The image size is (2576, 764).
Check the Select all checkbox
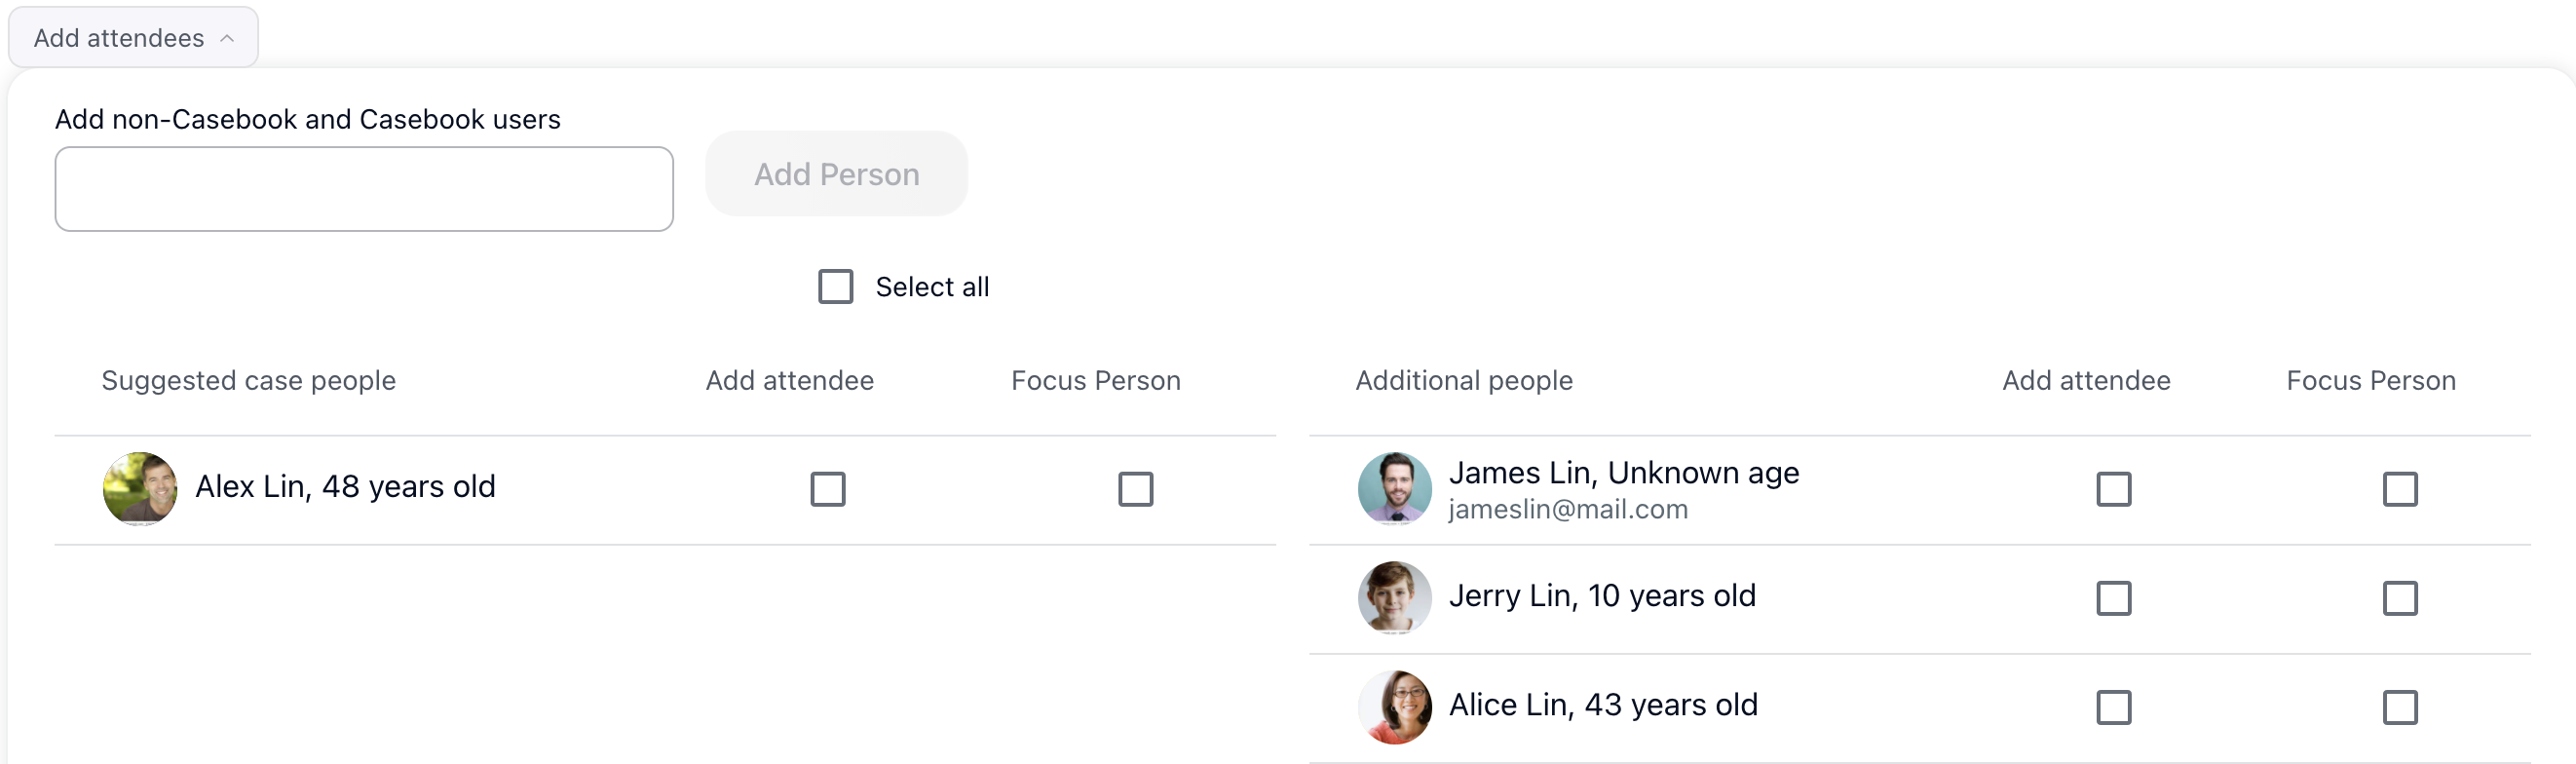835,287
